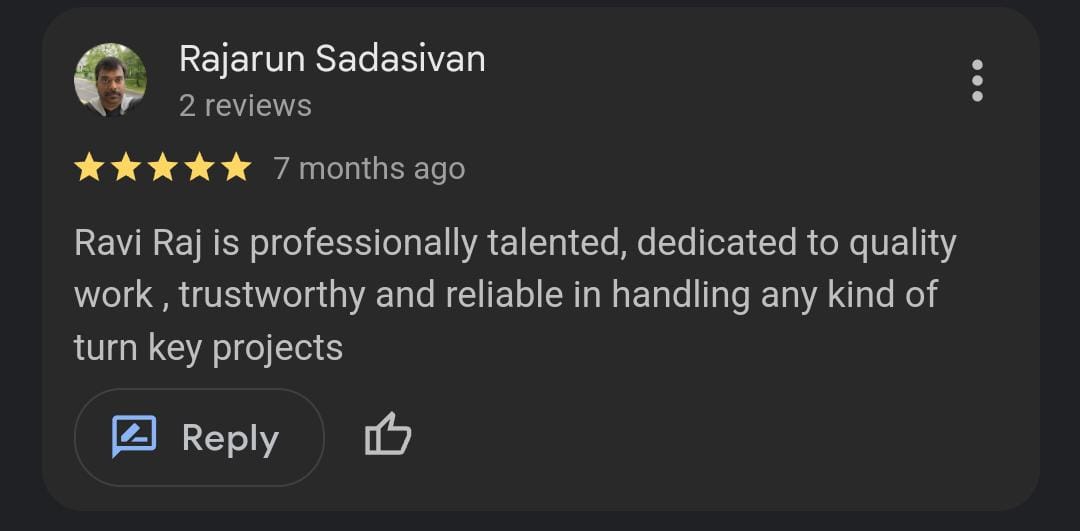Click the first yellow rating star
Viewport: 1080px width, 531px height.
point(89,168)
